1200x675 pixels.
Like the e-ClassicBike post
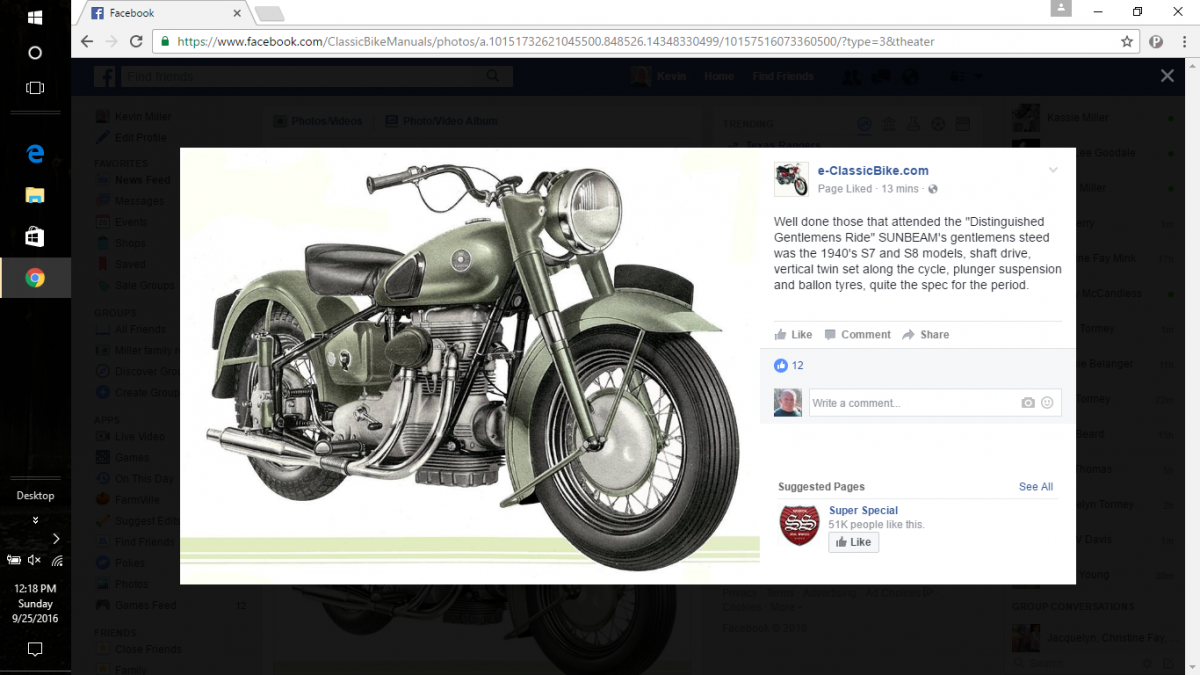[x=793, y=335]
